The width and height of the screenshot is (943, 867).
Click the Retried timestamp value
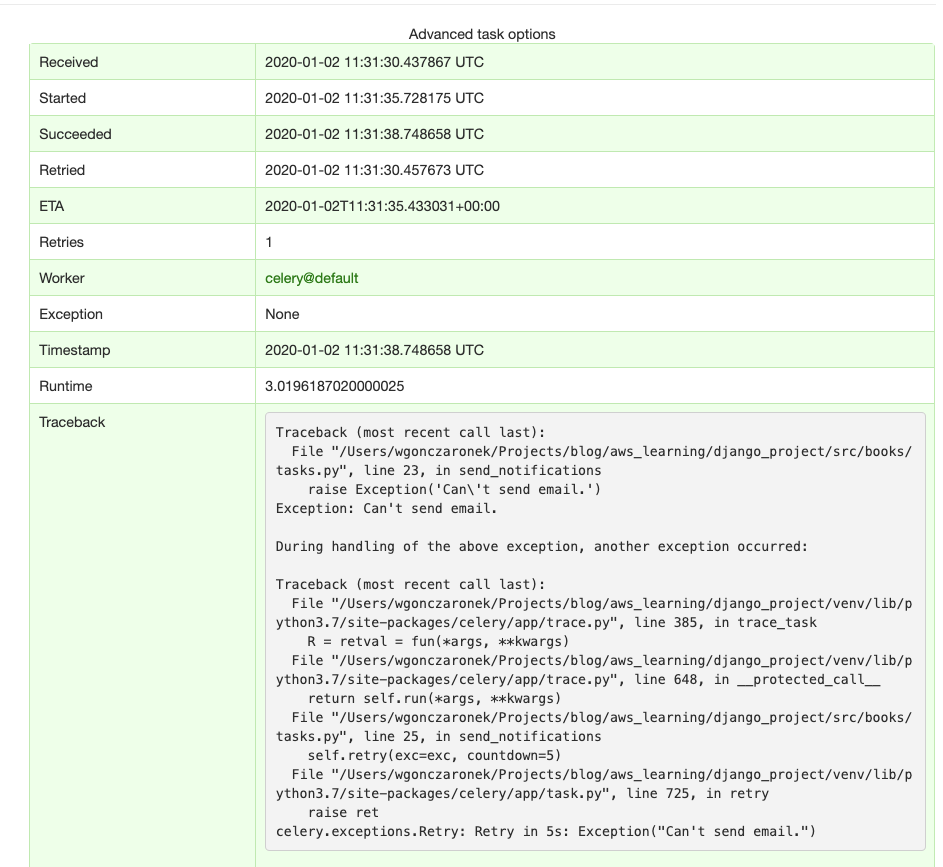coord(374,170)
